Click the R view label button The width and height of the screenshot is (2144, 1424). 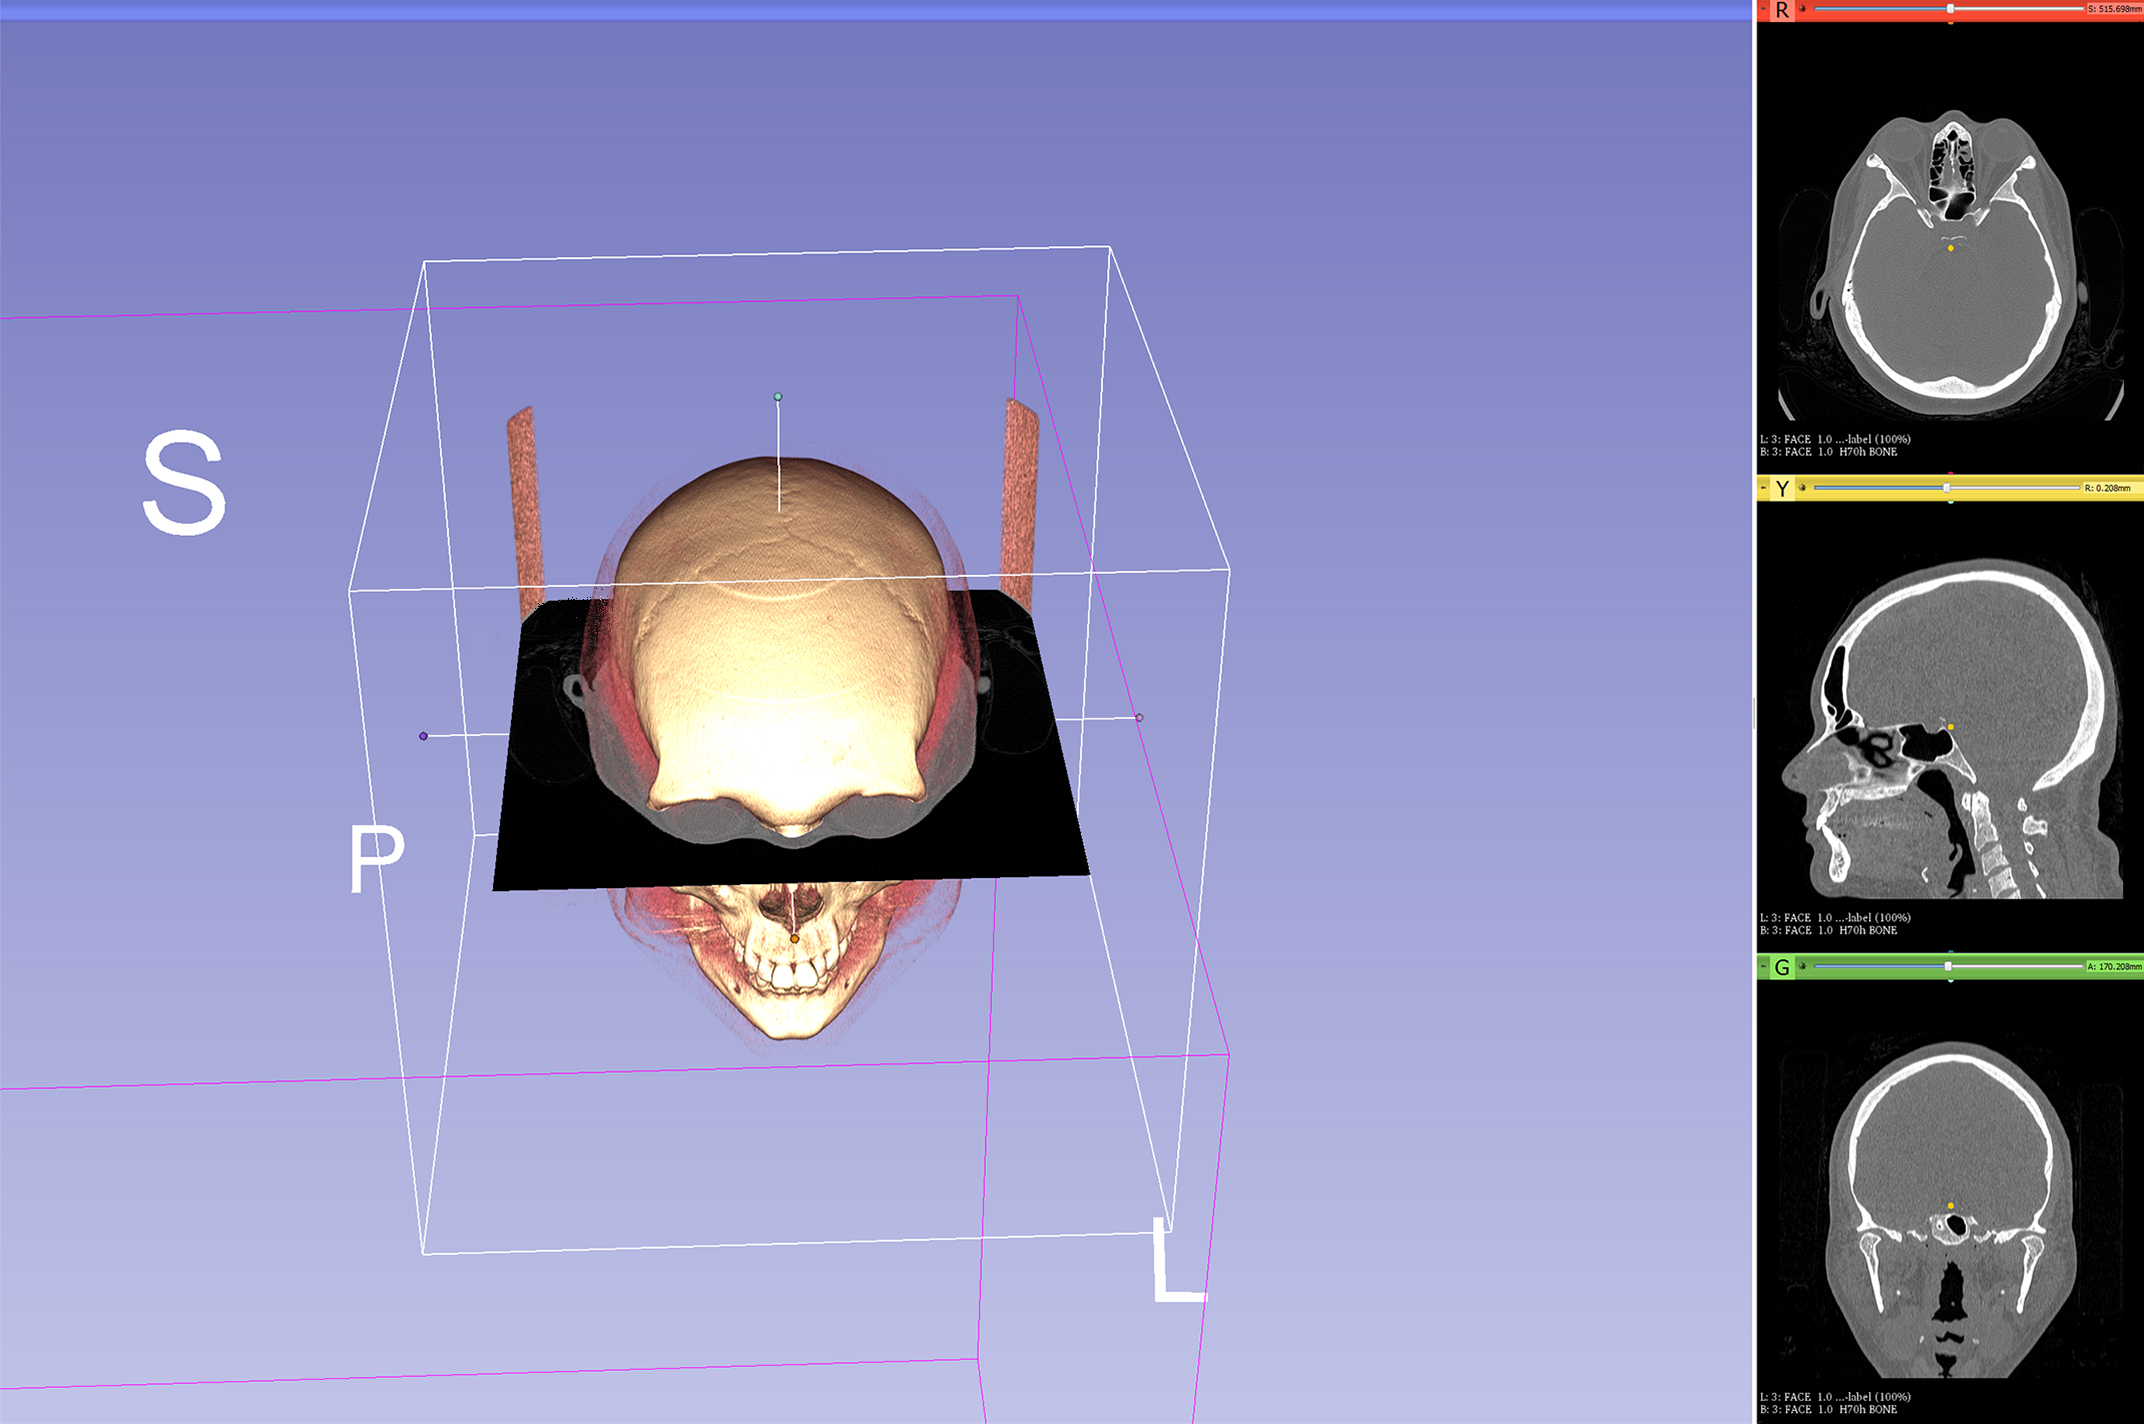(1782, 10)
